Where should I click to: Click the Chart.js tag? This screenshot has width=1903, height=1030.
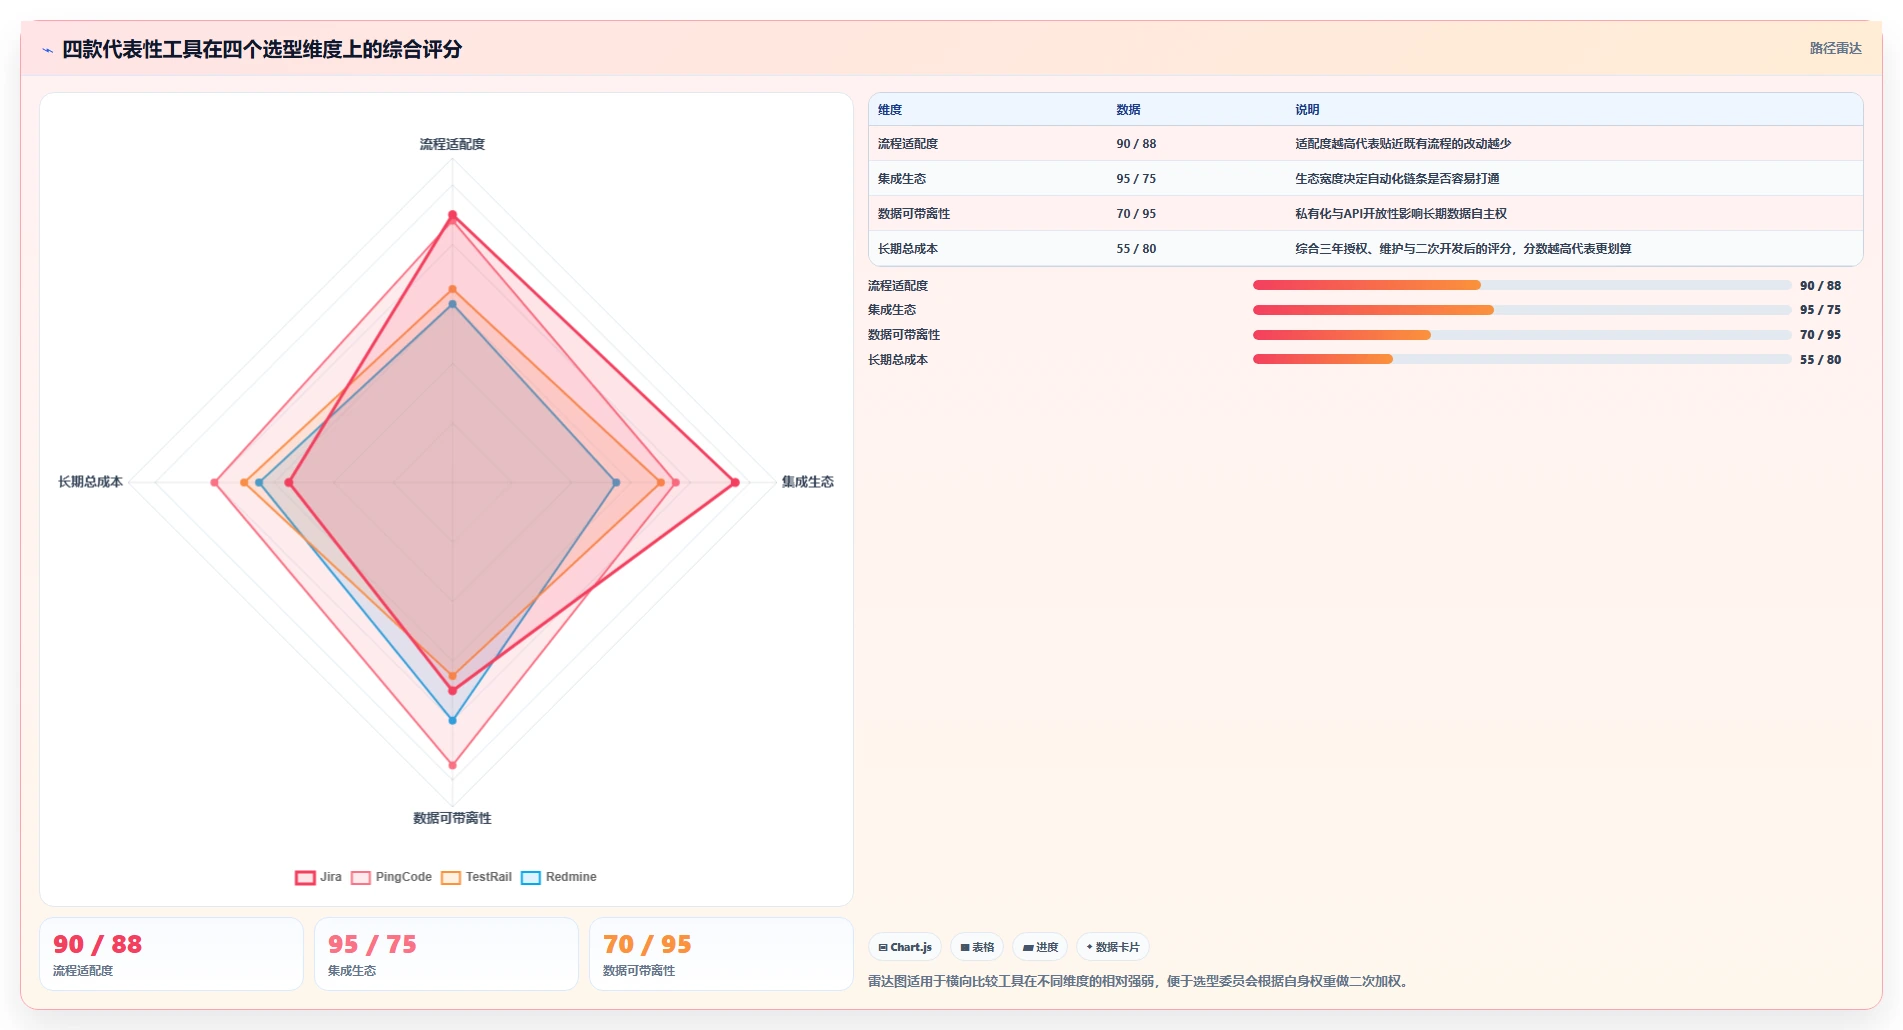tap(905, 947)
